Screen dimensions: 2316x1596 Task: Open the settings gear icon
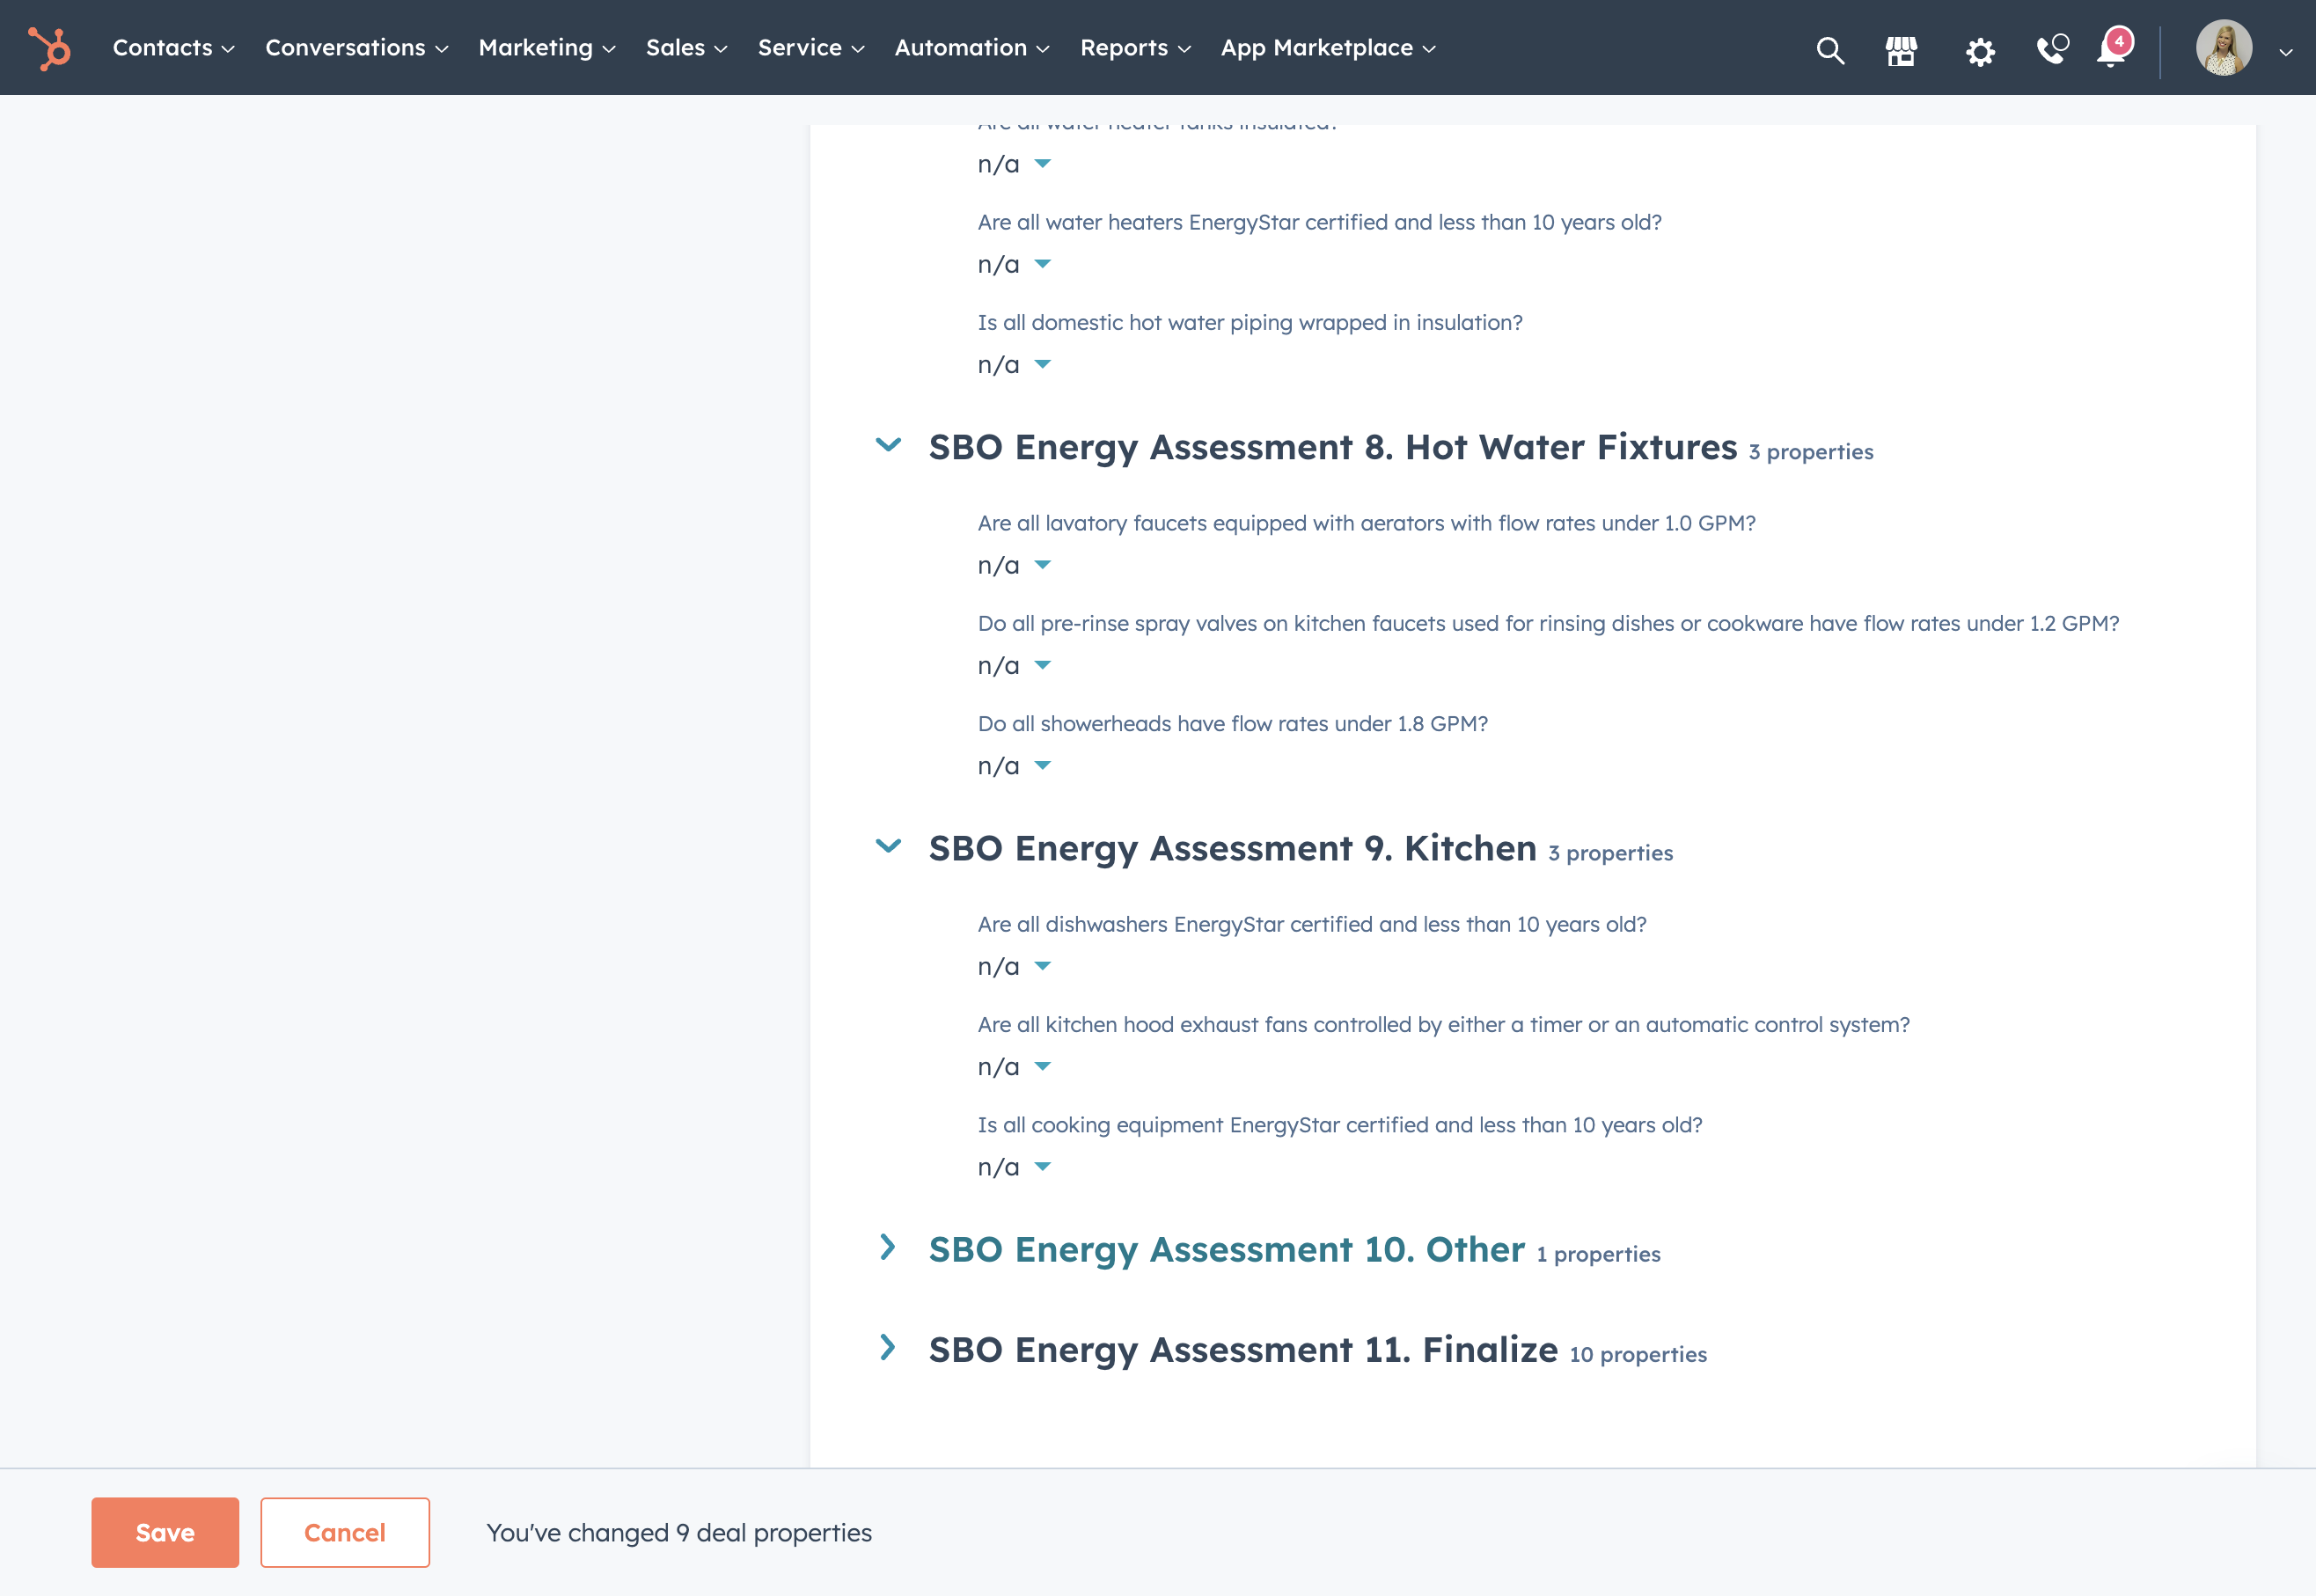point(1980,51)
